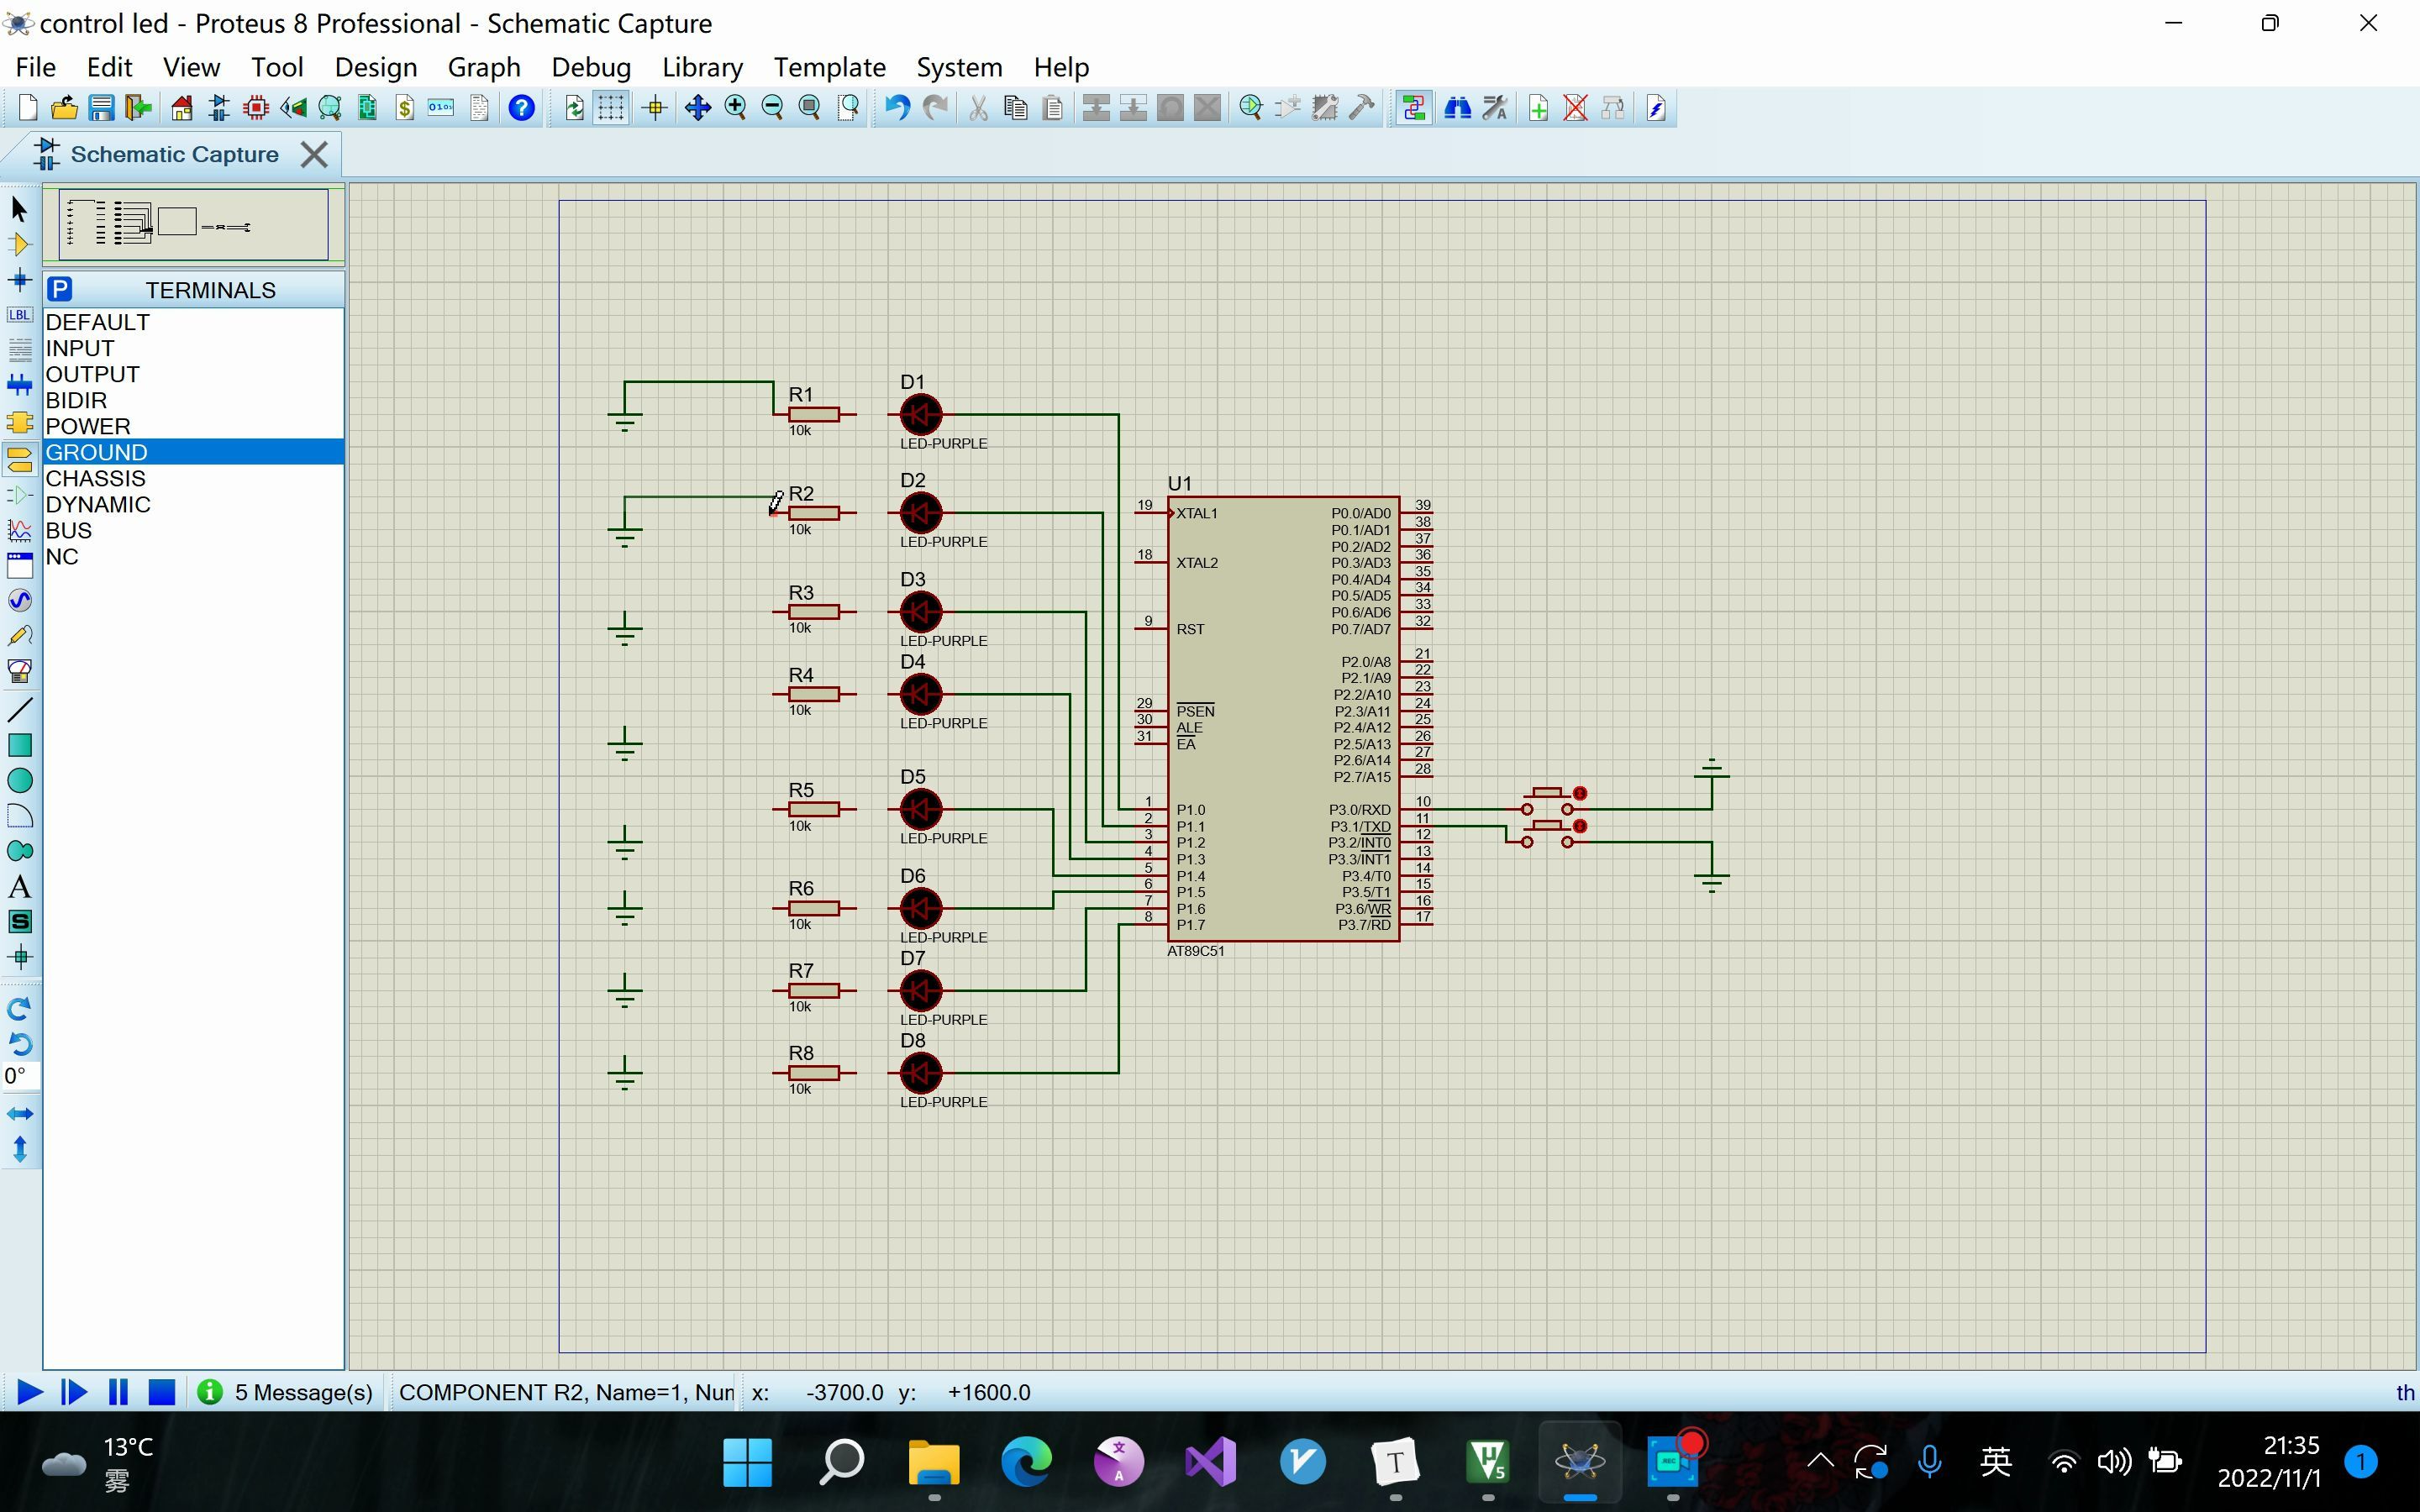Click the X-mirror horizontal flip icon
2420x1512 pixels.
pyautogui.click(x=19, y=1113)
